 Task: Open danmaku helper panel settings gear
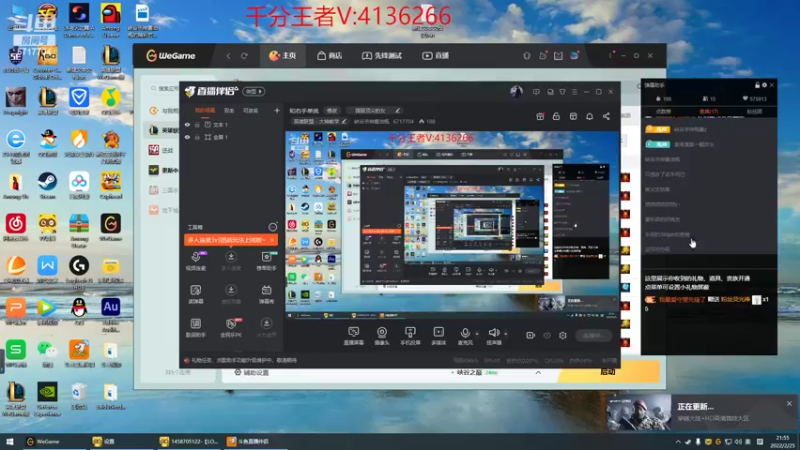point(764,85)
